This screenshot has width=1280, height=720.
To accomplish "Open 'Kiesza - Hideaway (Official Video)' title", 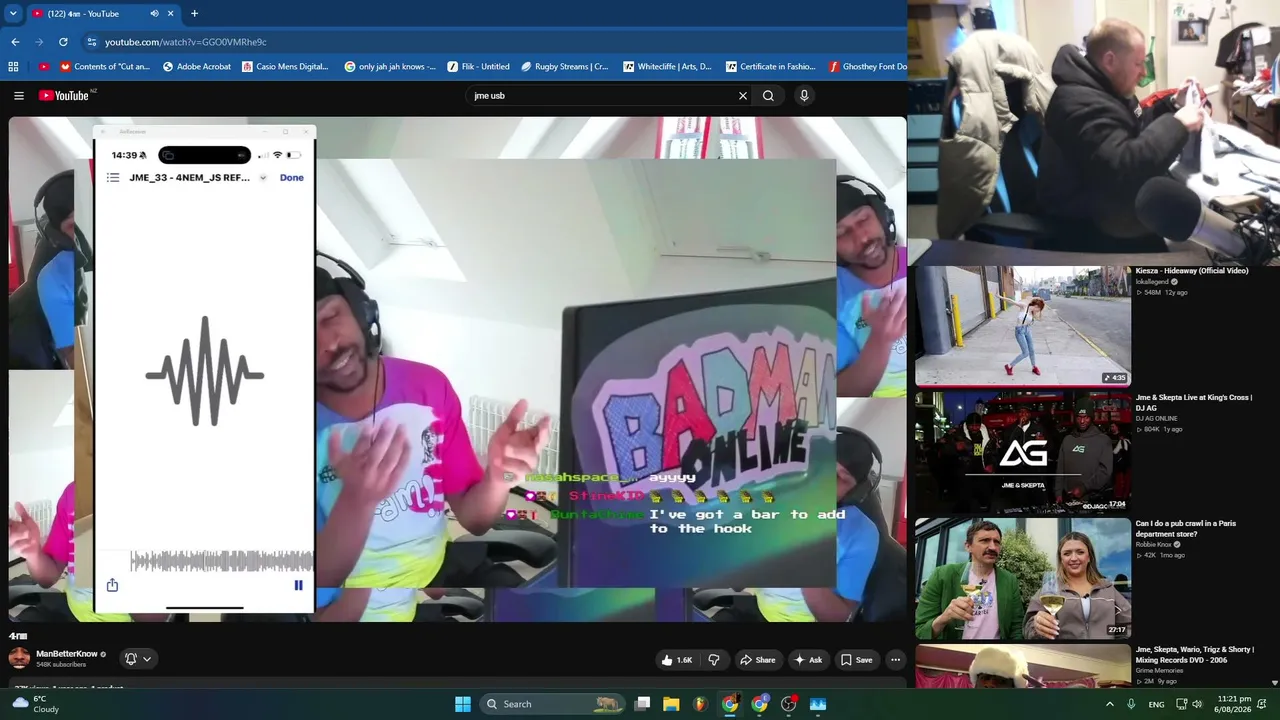I will [1192, 271].
